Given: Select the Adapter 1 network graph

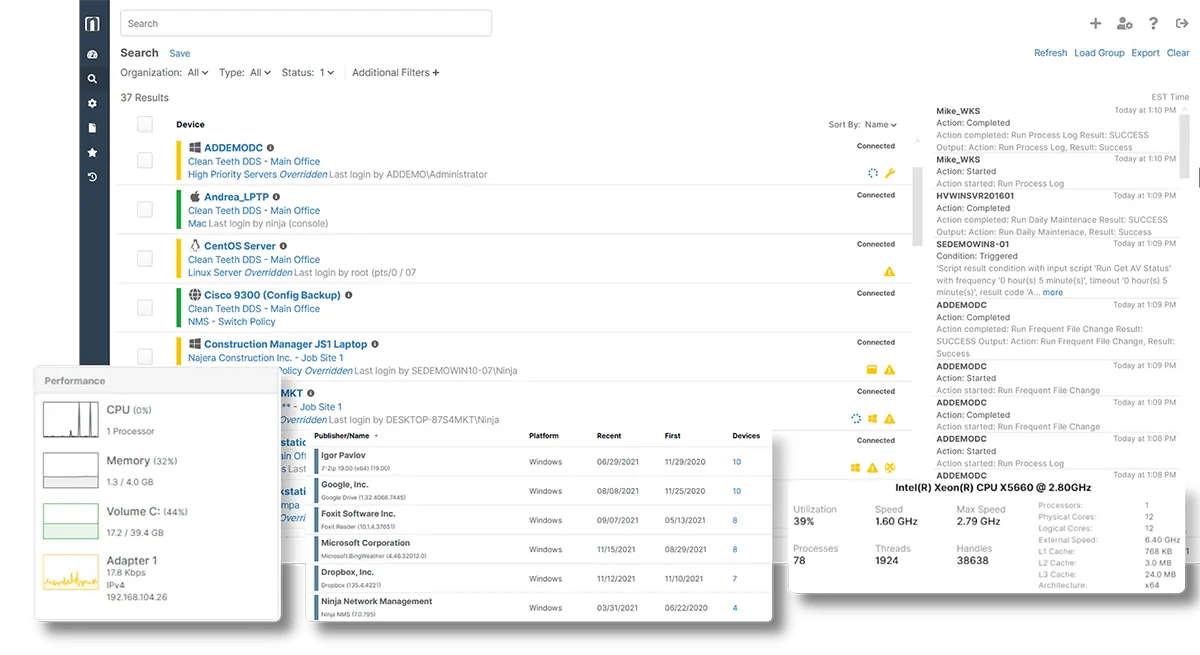Looking at the screenshot, I should [71, 572].
